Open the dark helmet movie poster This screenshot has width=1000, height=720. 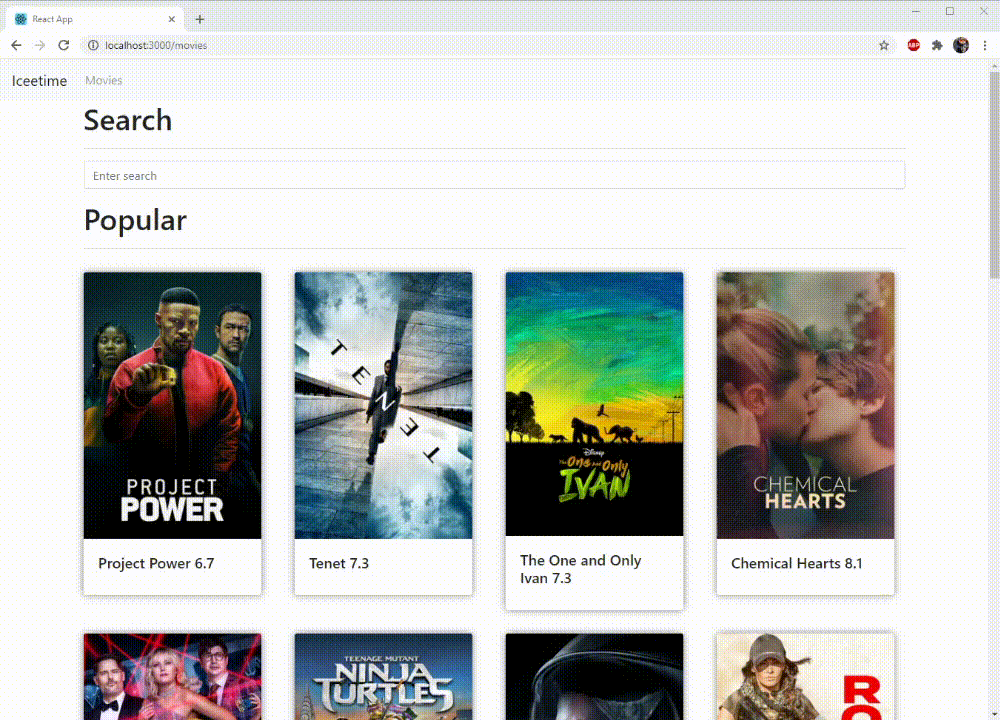click(x=594, y=677)
